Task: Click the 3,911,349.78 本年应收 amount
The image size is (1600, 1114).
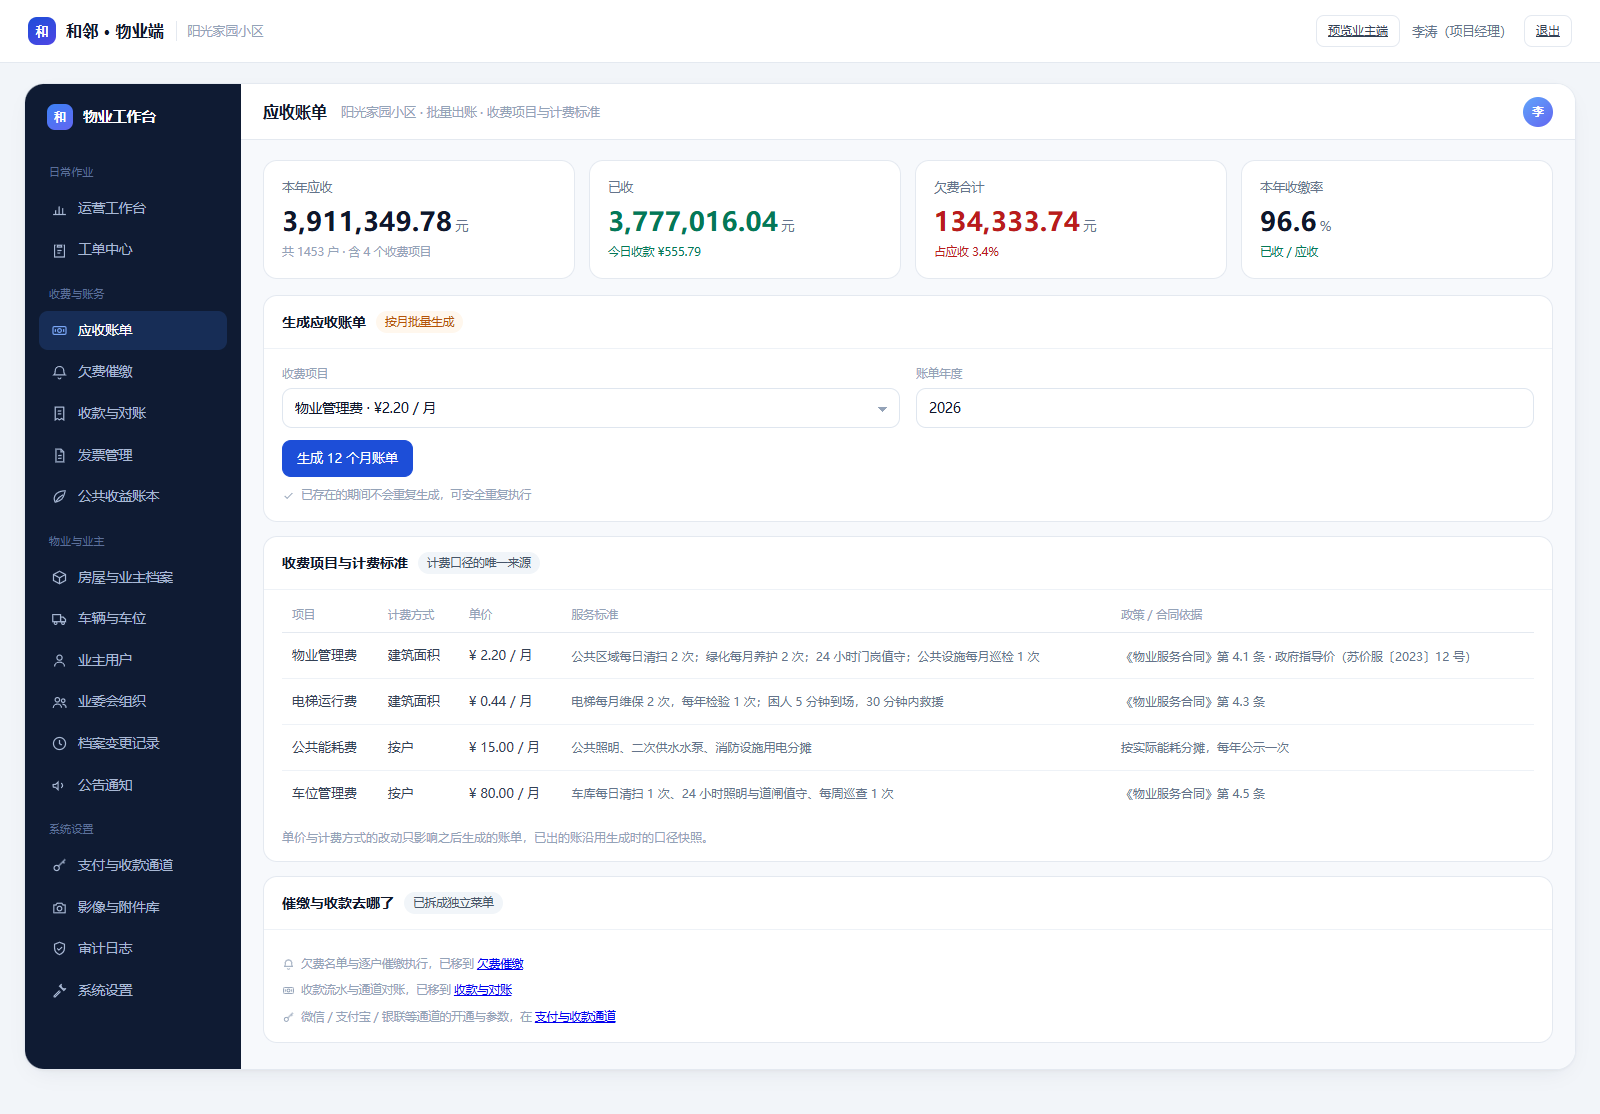Action: [x=367, y=222]
